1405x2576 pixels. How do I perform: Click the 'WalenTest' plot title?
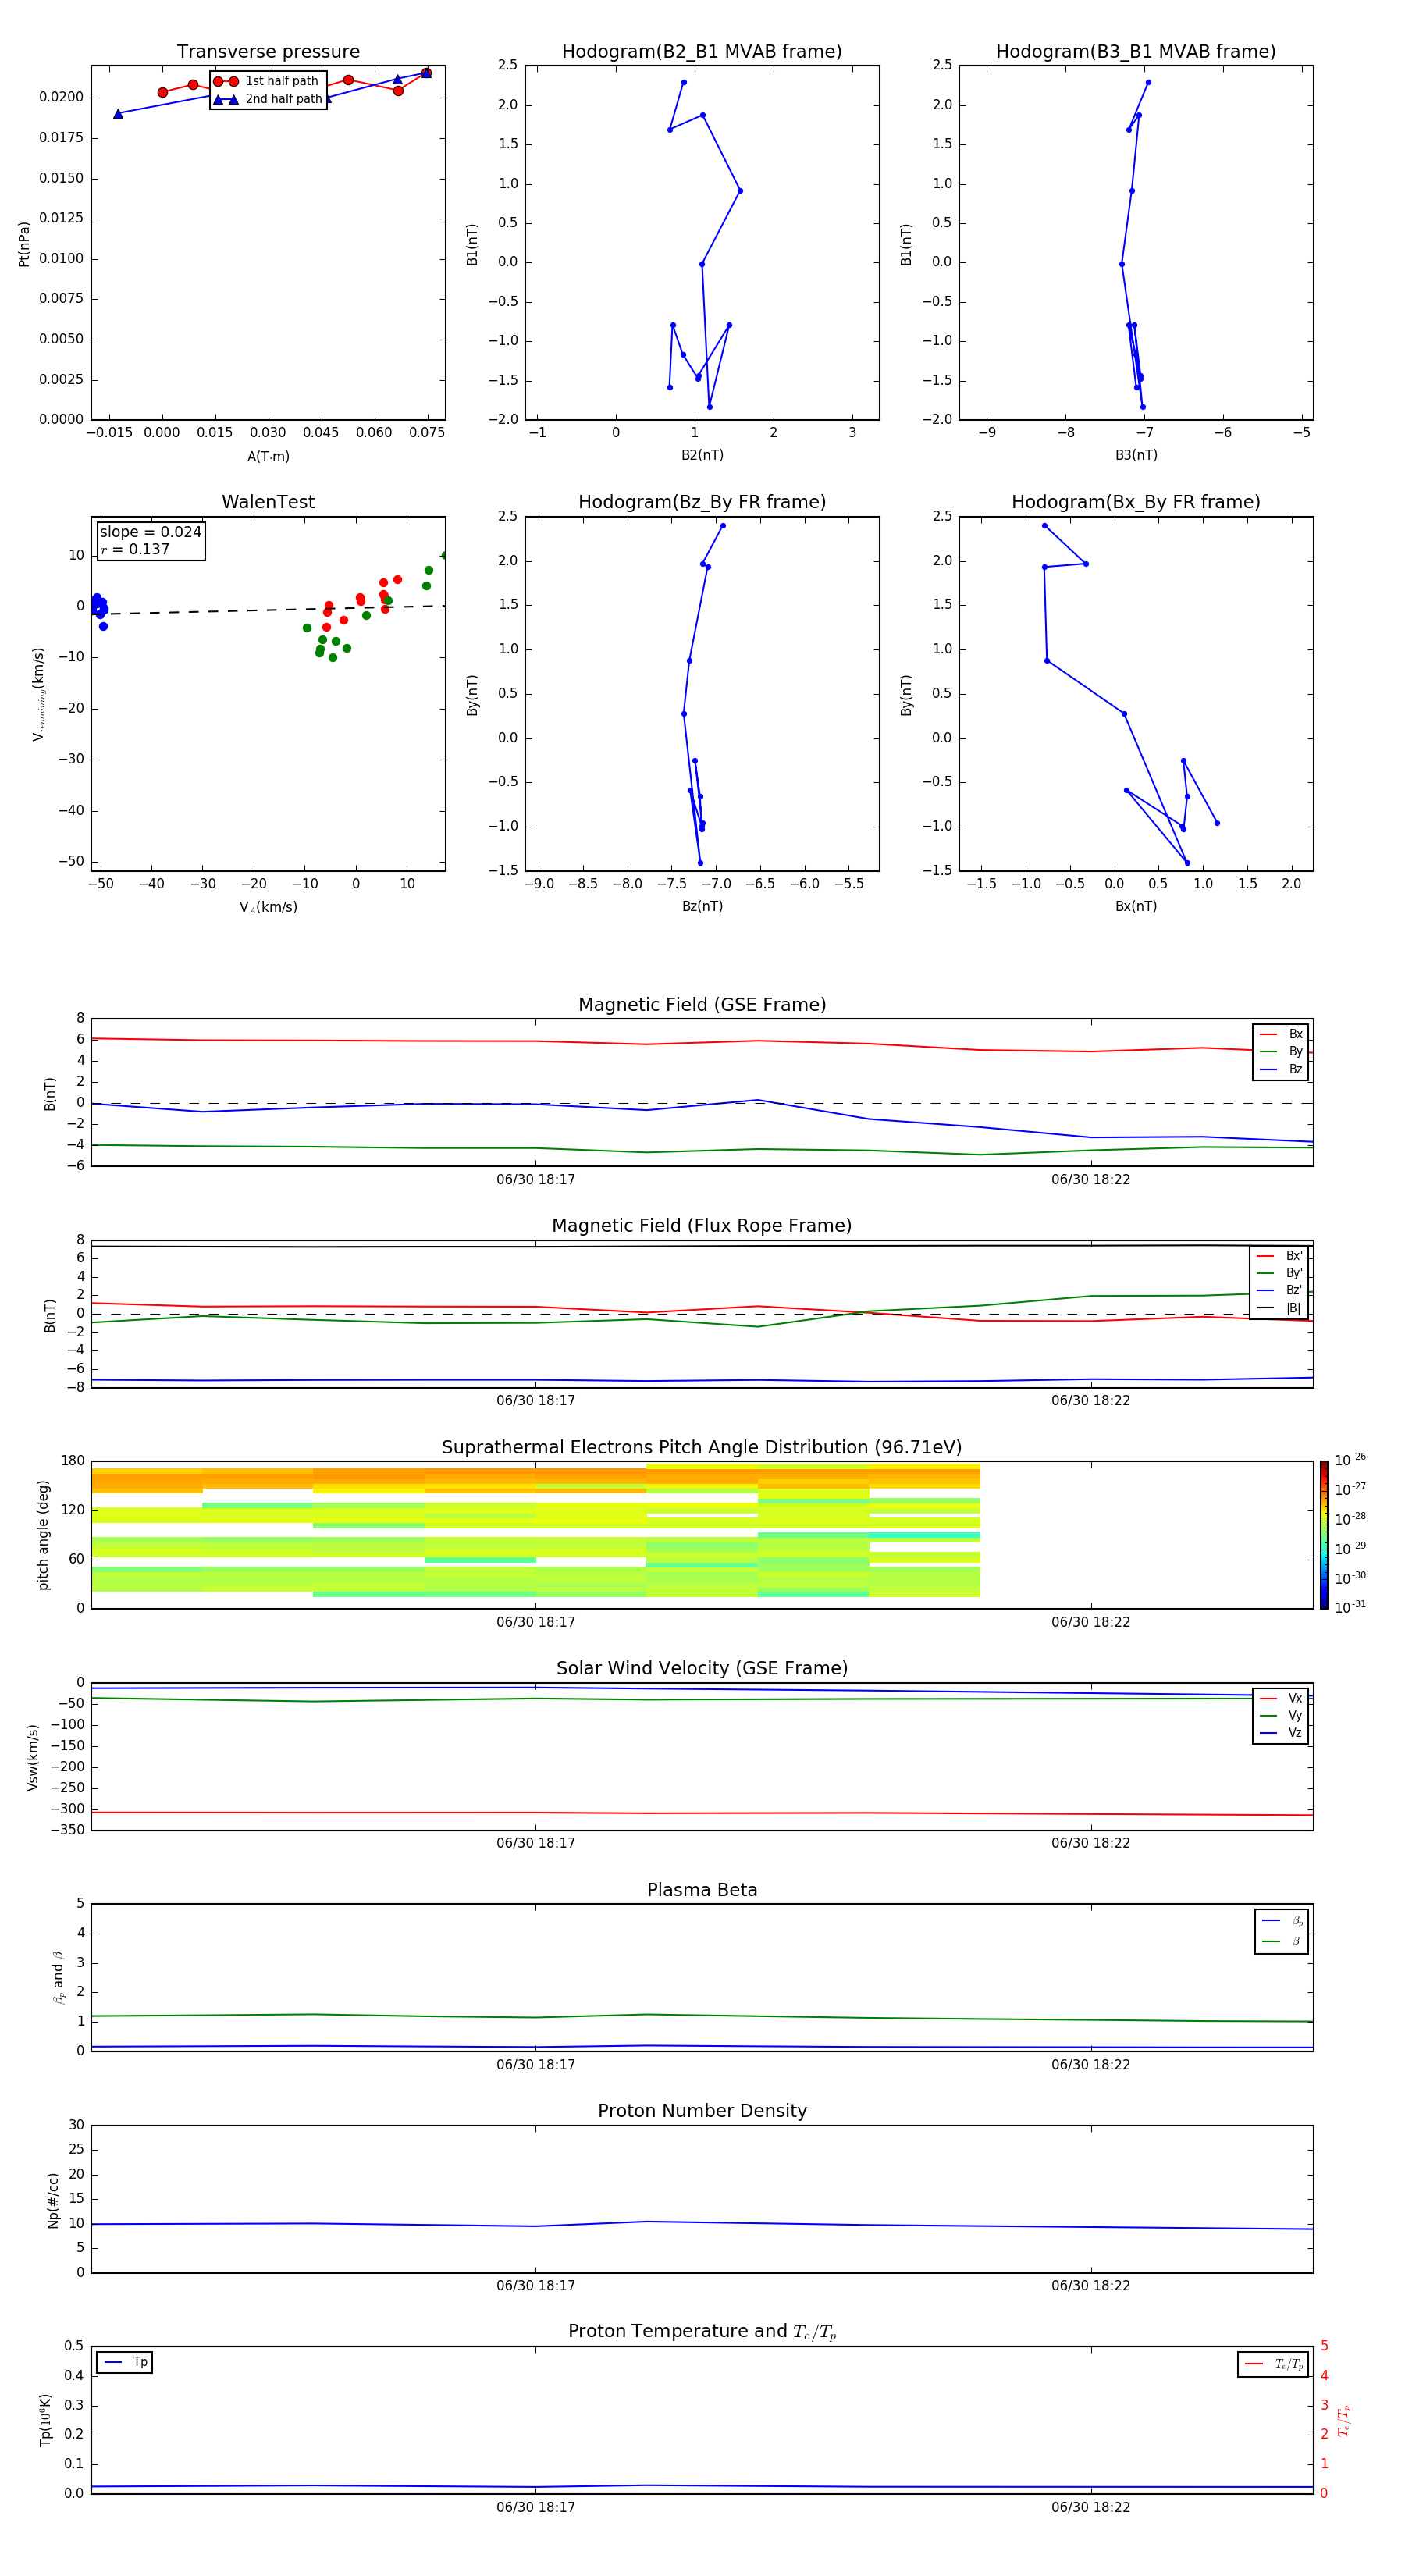[268, 502]
